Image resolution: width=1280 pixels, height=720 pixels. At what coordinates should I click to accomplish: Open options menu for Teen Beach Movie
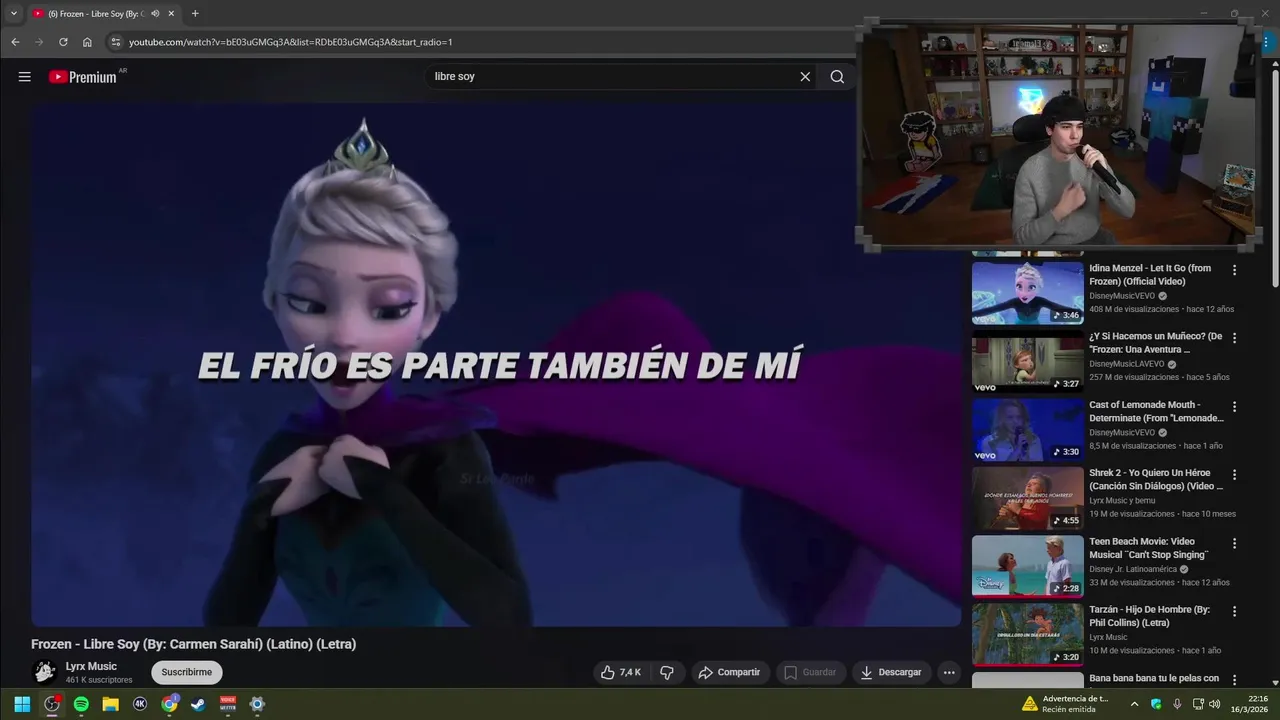pos(1234,543)
